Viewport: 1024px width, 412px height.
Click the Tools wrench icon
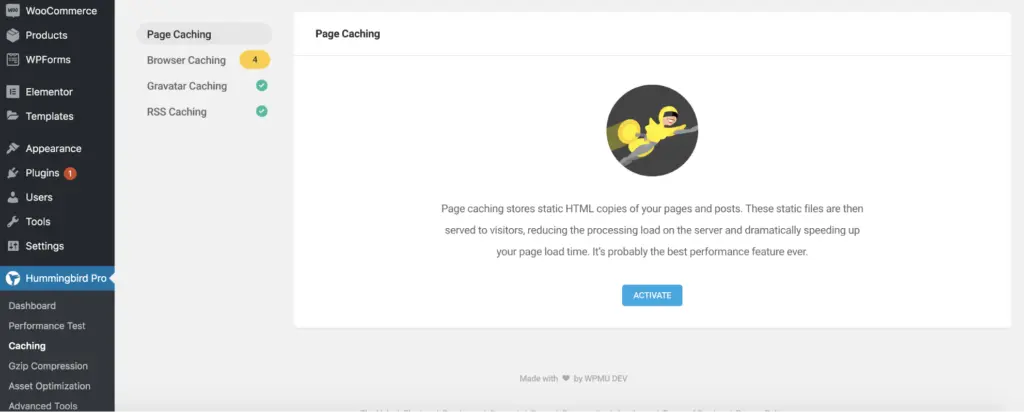pyautogui.click(x=12, y=222)
